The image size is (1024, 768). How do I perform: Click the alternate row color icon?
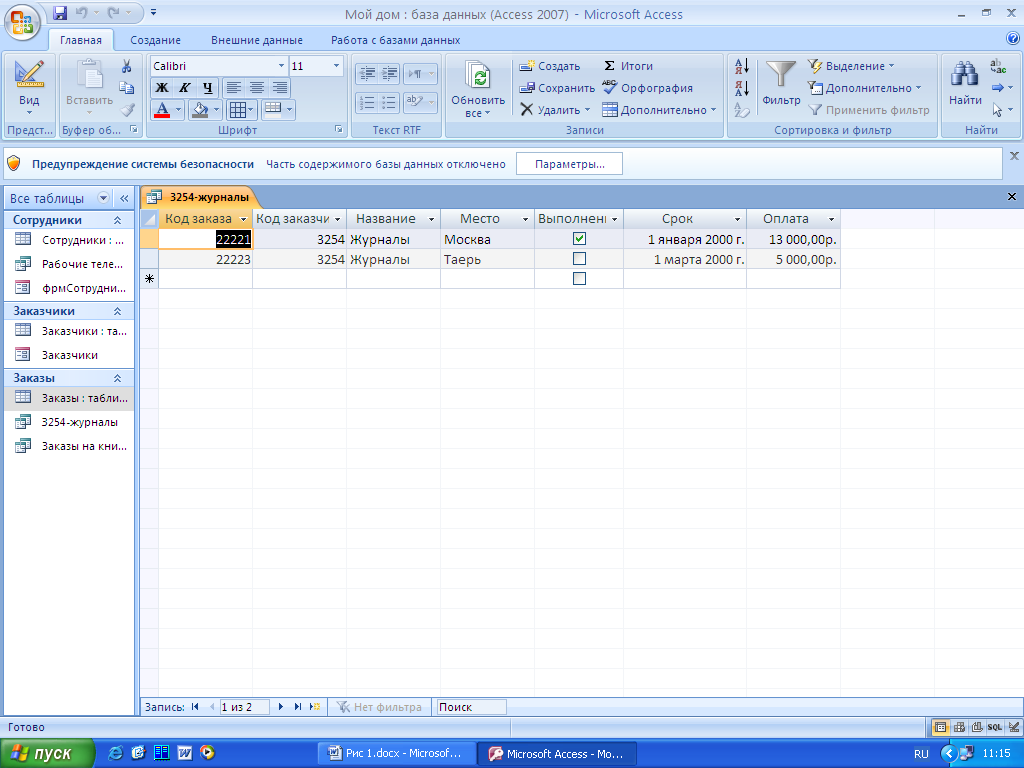pos(273,109)
